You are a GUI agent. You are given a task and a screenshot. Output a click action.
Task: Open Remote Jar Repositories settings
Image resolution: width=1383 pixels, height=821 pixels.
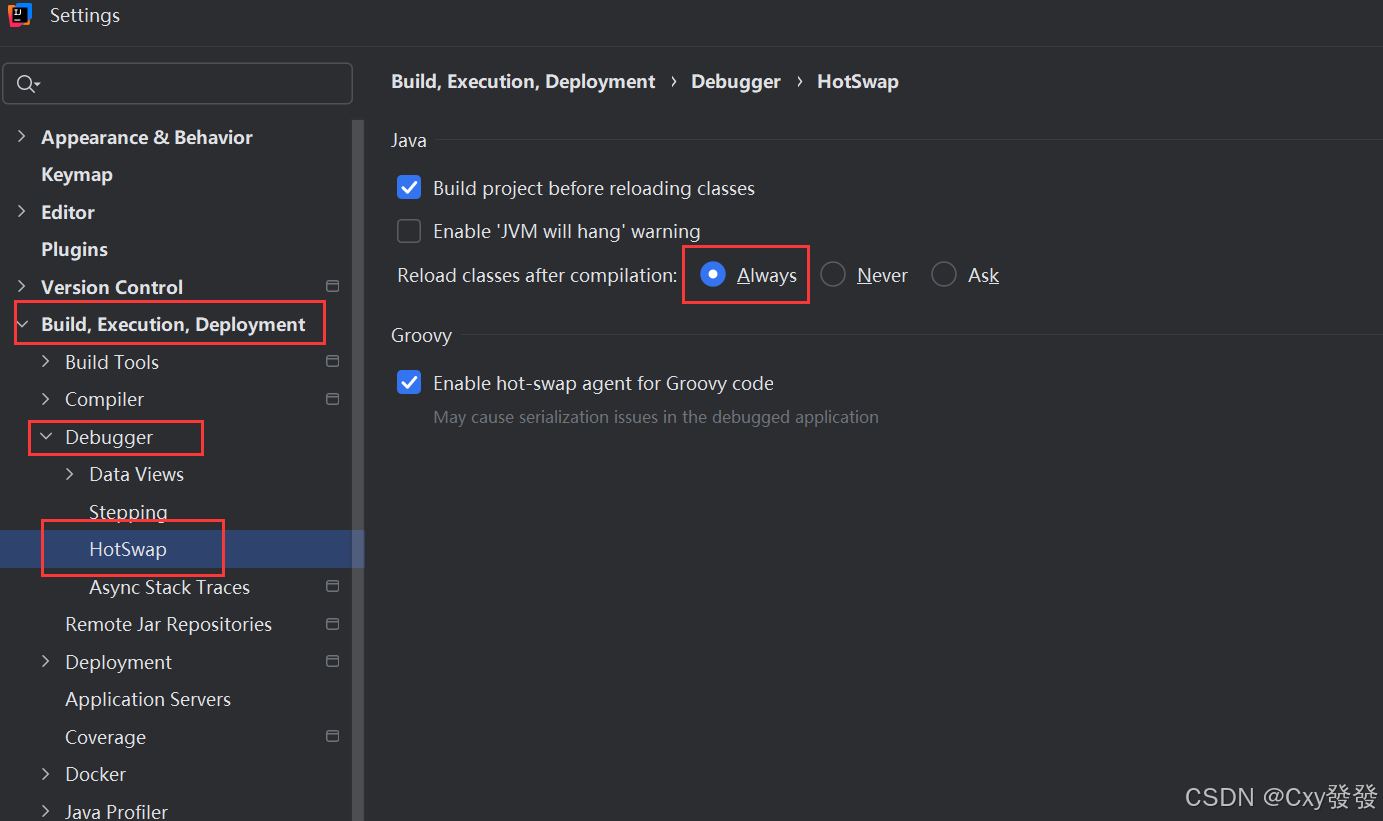pos(168,624)
